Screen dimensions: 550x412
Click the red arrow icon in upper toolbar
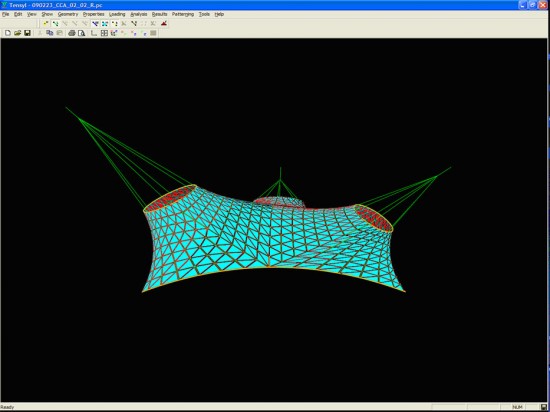tap(164, 23)
